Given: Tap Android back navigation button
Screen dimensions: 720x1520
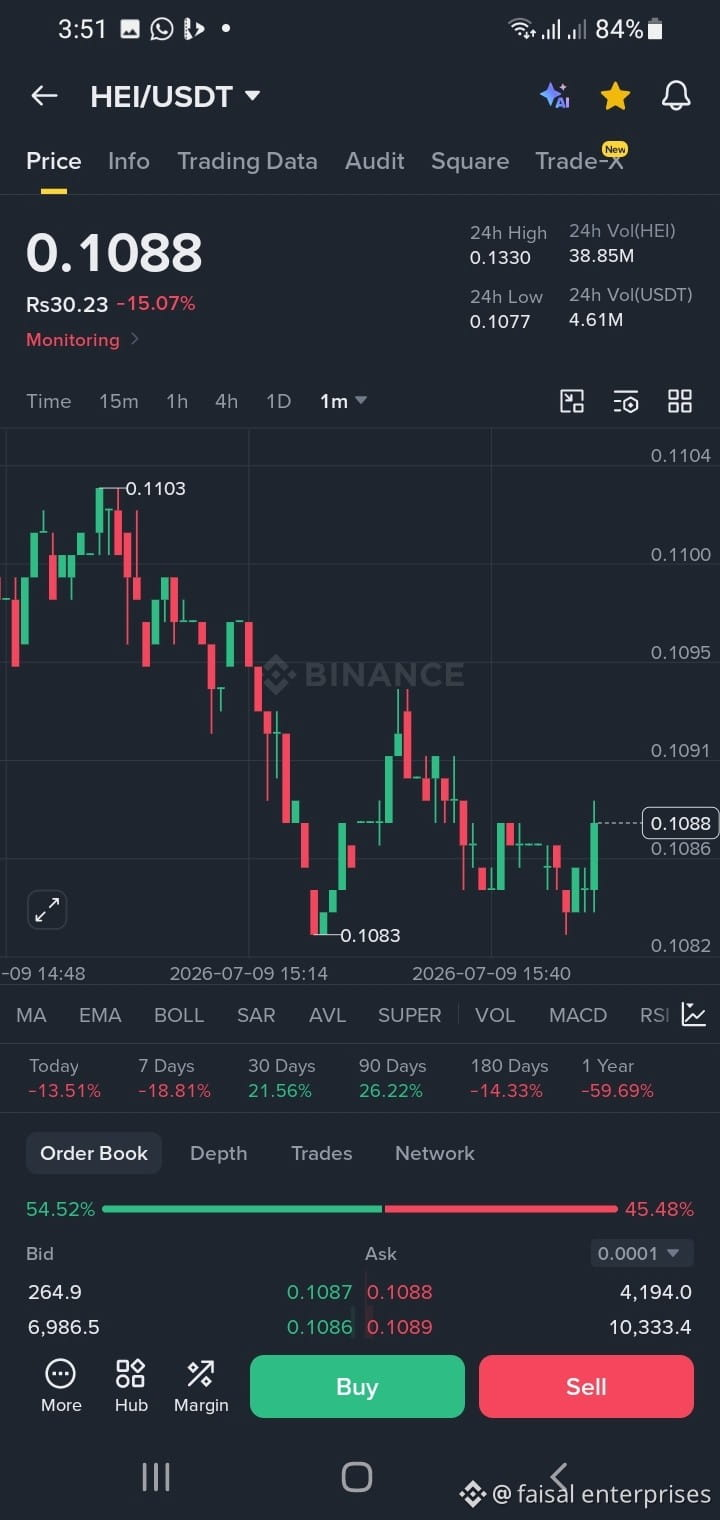Looking at the screenshot, I should coord(559,1477).
